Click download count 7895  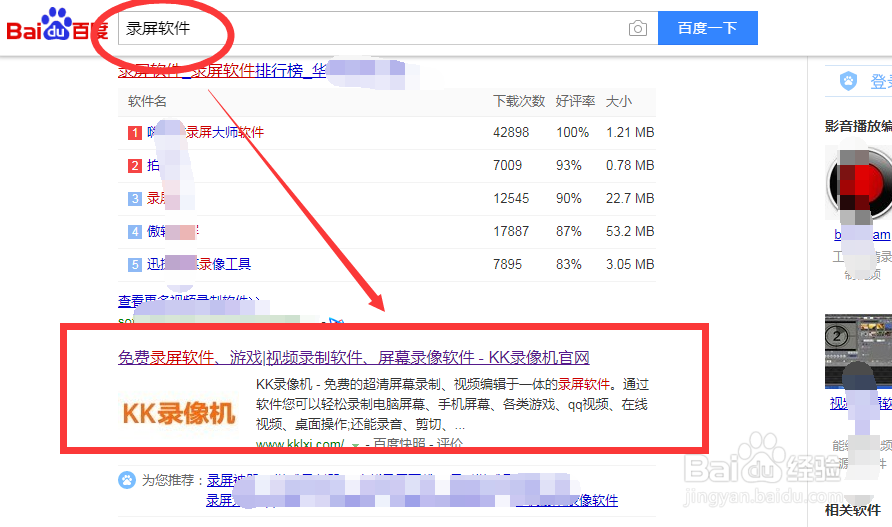pos(507,265)
